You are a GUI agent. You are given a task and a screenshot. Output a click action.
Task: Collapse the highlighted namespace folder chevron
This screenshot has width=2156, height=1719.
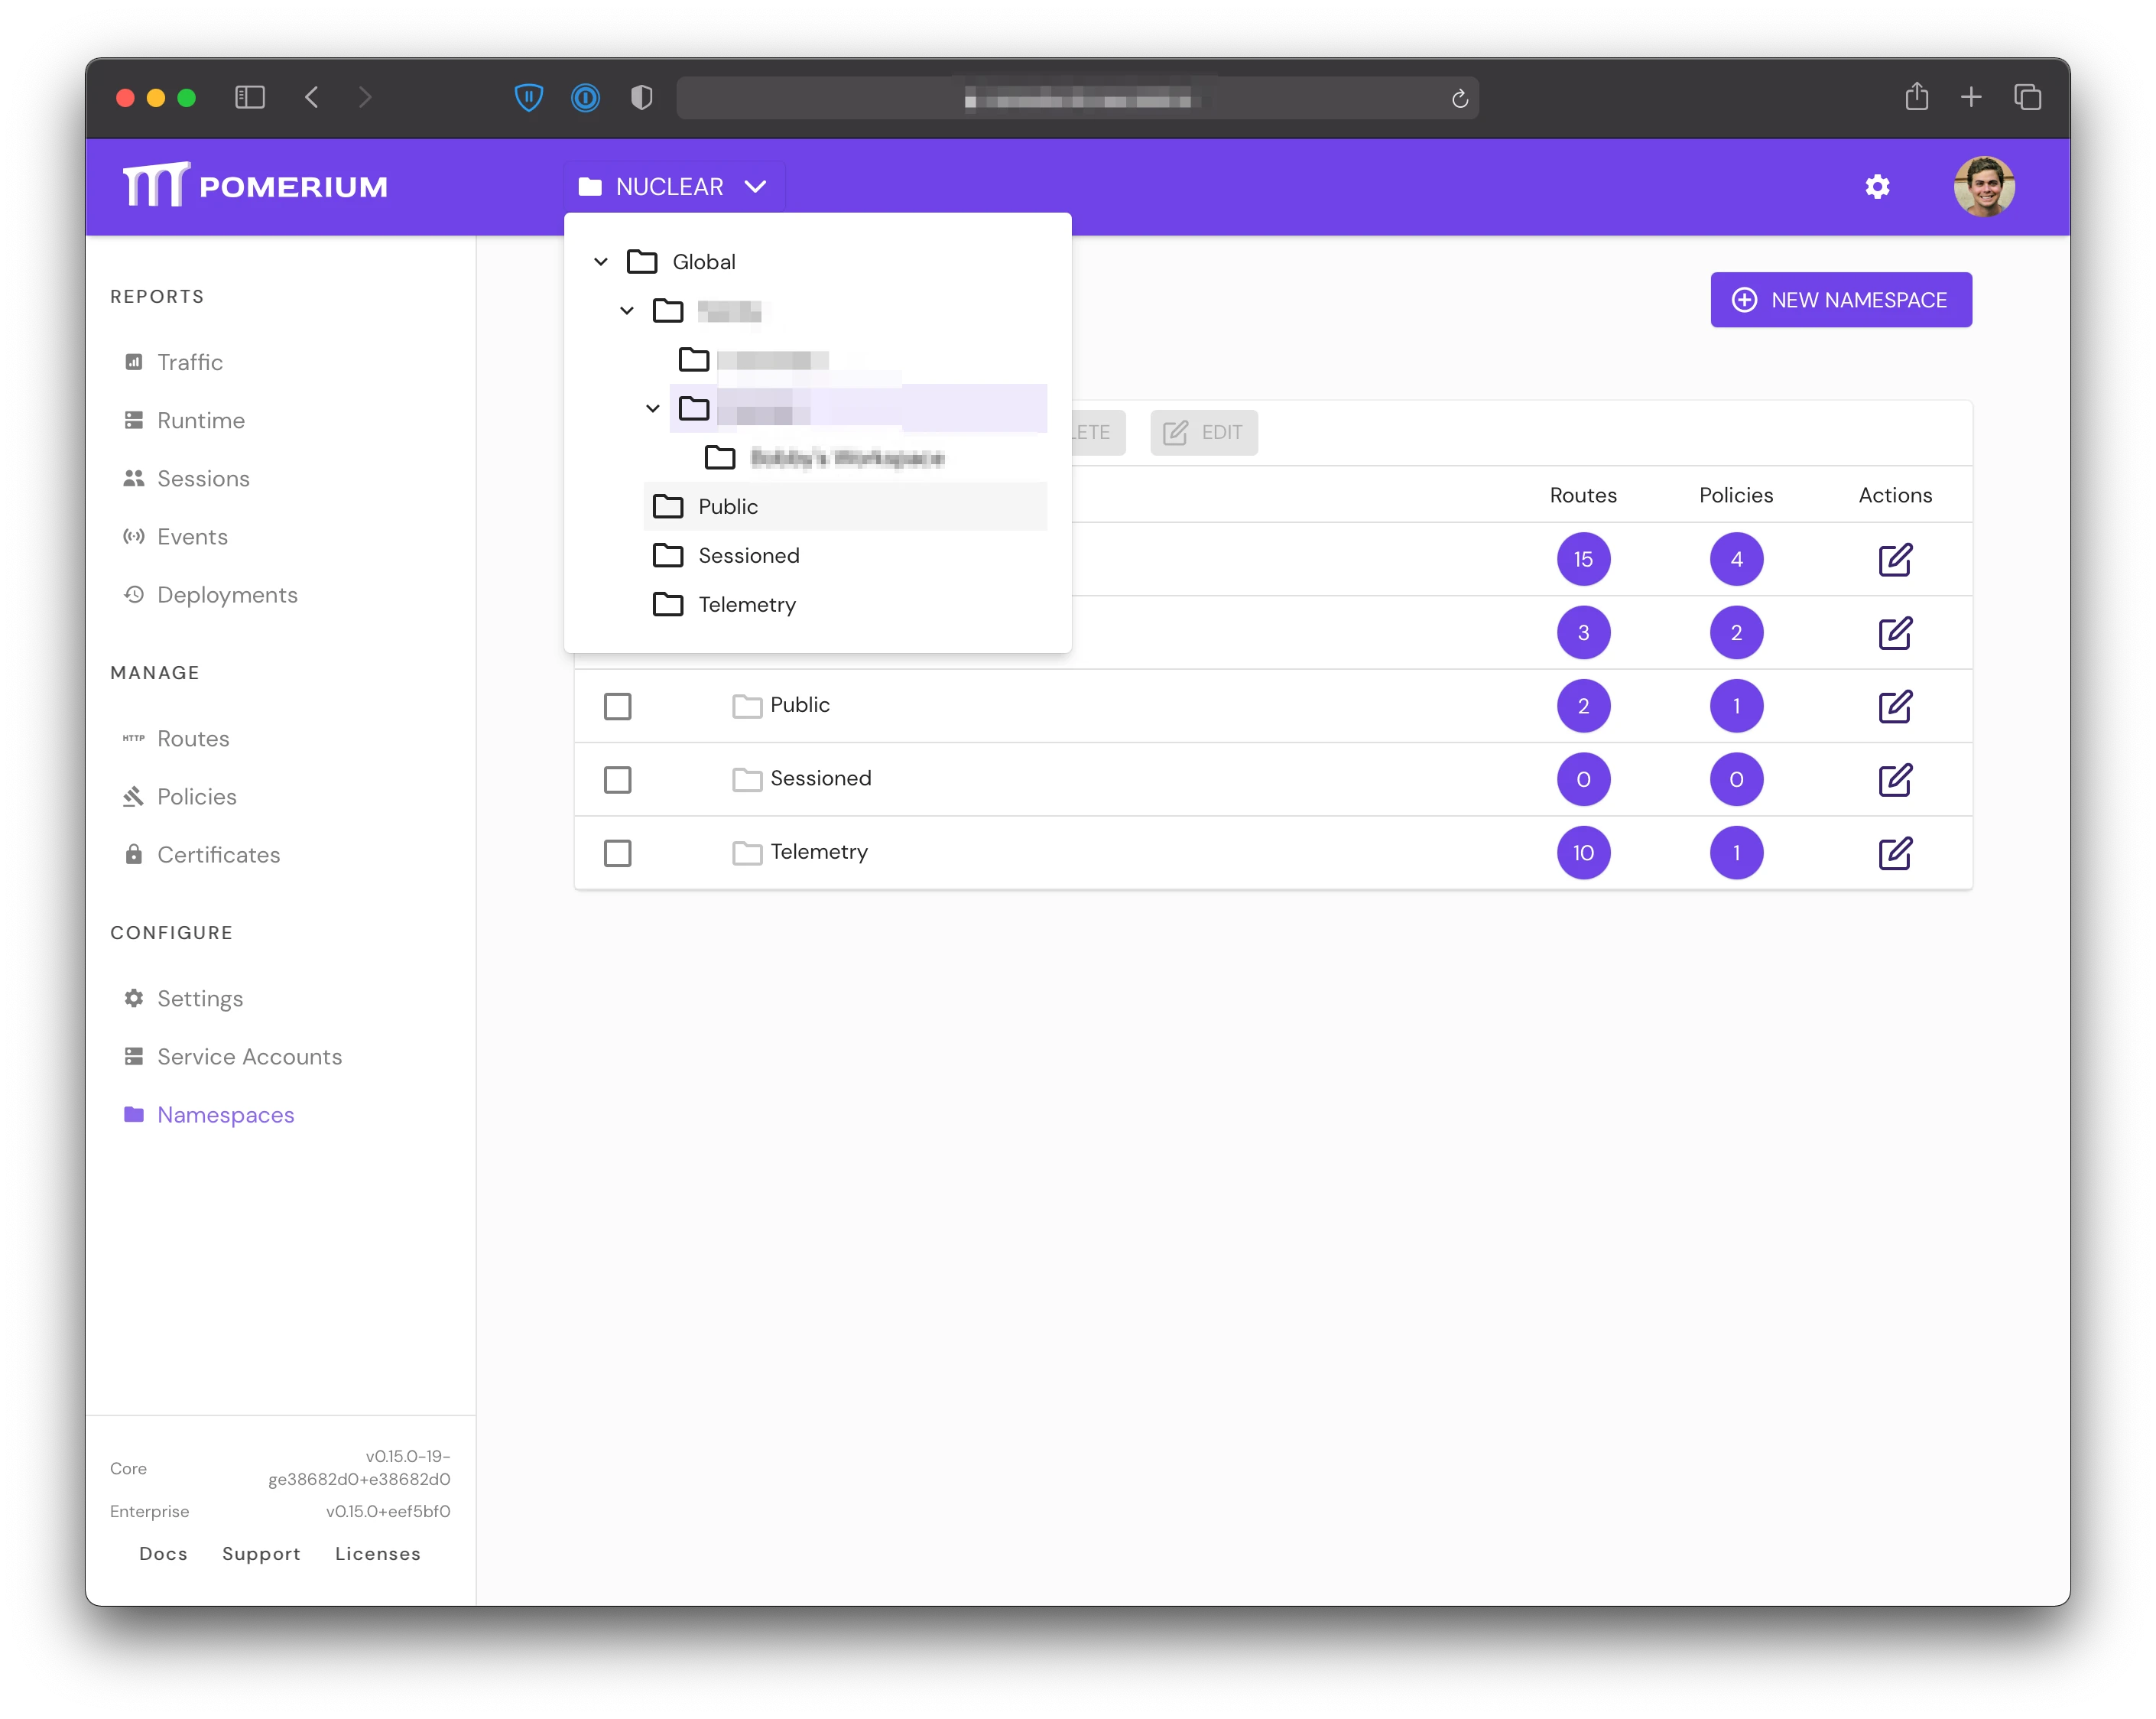(652, 408)
